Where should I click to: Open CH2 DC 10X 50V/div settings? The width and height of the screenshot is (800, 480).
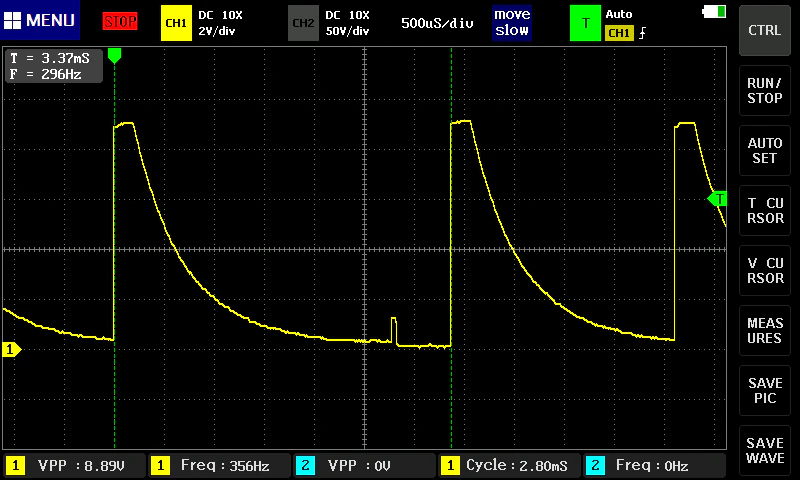[x=347, y=23]
